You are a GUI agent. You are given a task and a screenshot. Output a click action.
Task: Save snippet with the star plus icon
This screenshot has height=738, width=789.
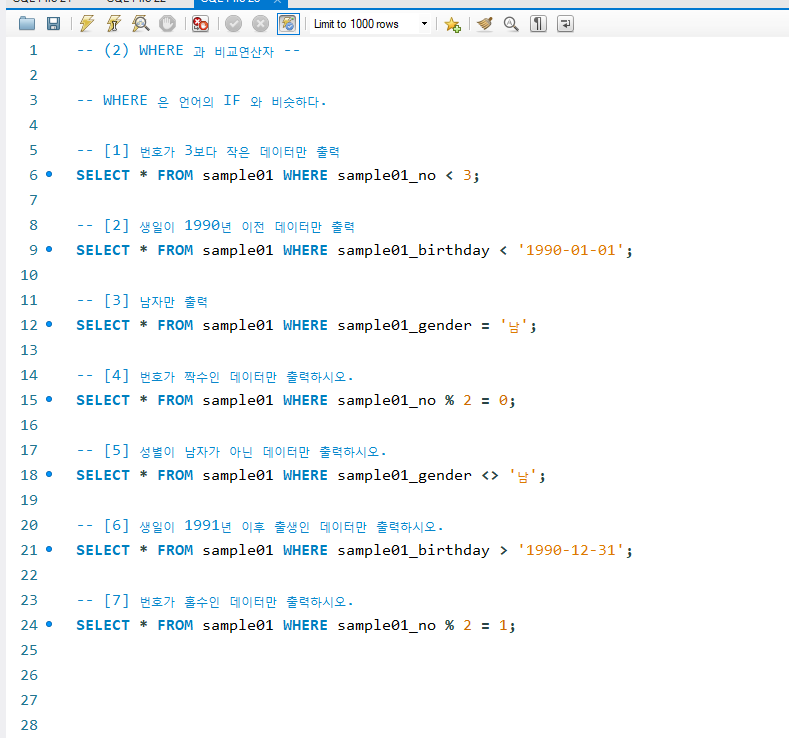[452, 24]
